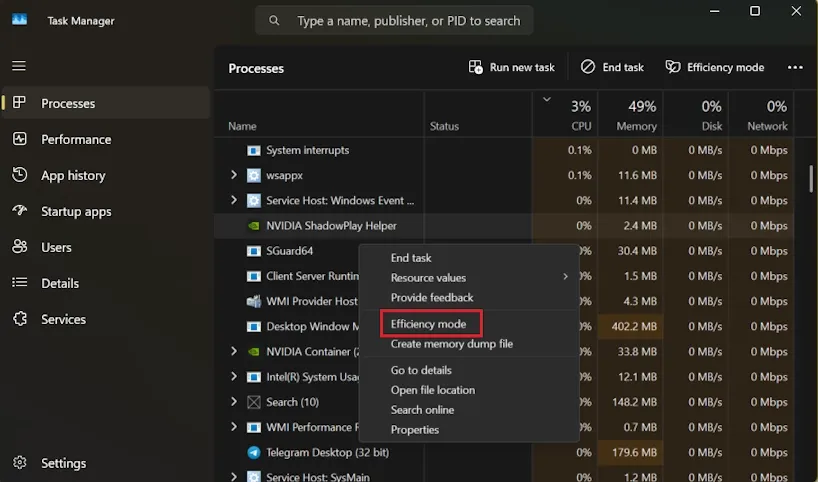Image resolution: width=818 pixels, height=482 pixels.
Task: Open the hamburger navigation menu
Action: 19,66
